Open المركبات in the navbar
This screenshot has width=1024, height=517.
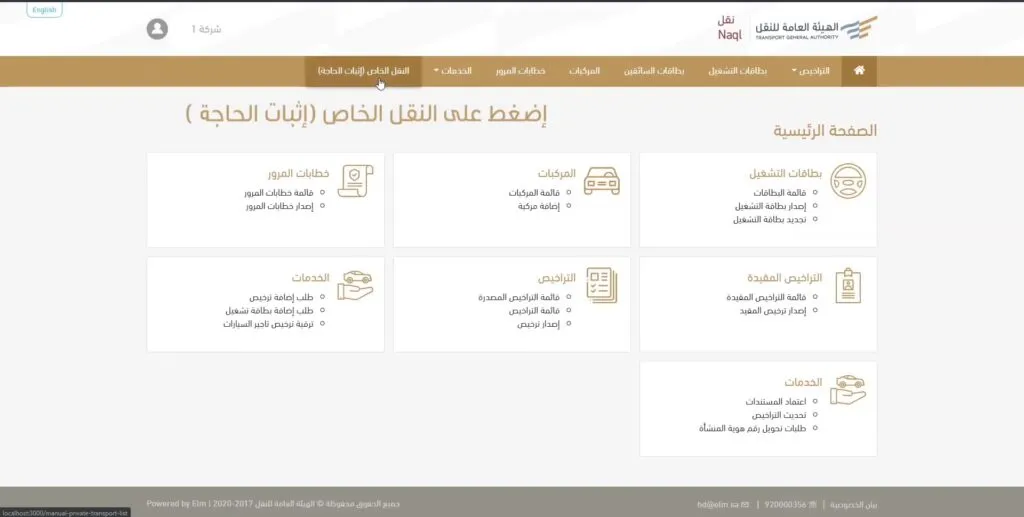(x=584, y=70)
